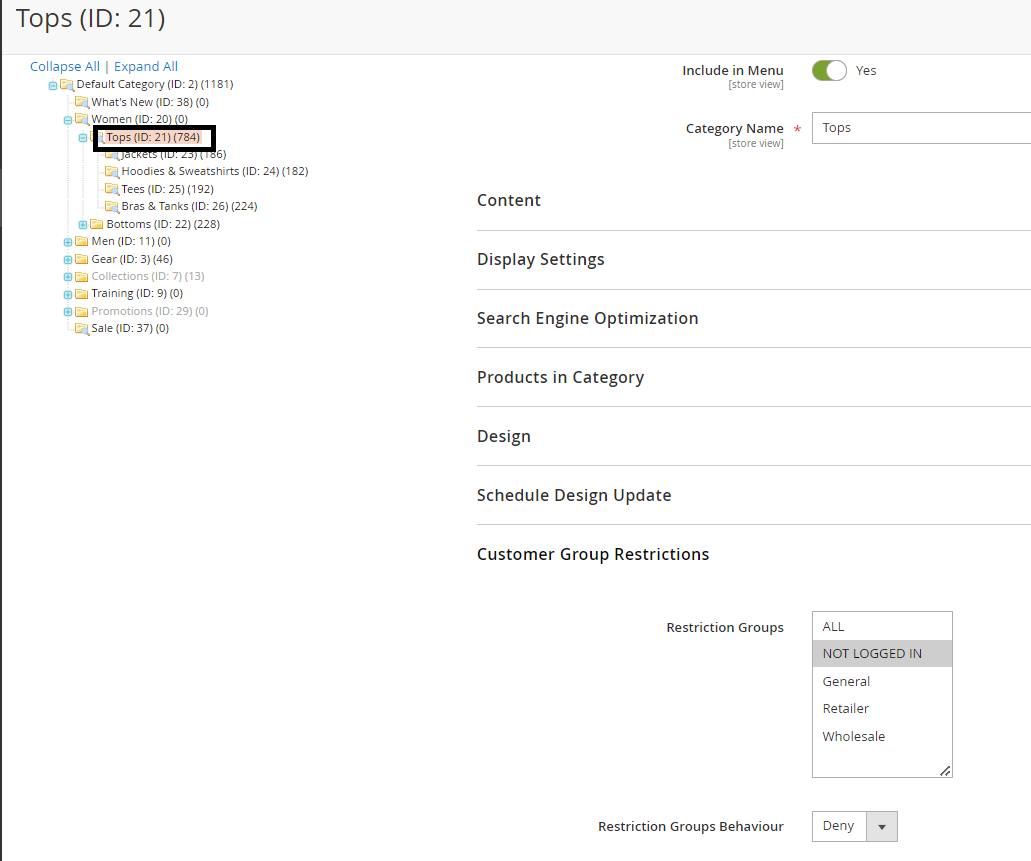This screenshot has width=1031, height=861.
Task: Click the Hoodies & Sweatshirts folder icon
Action: (x=112, y=172)
